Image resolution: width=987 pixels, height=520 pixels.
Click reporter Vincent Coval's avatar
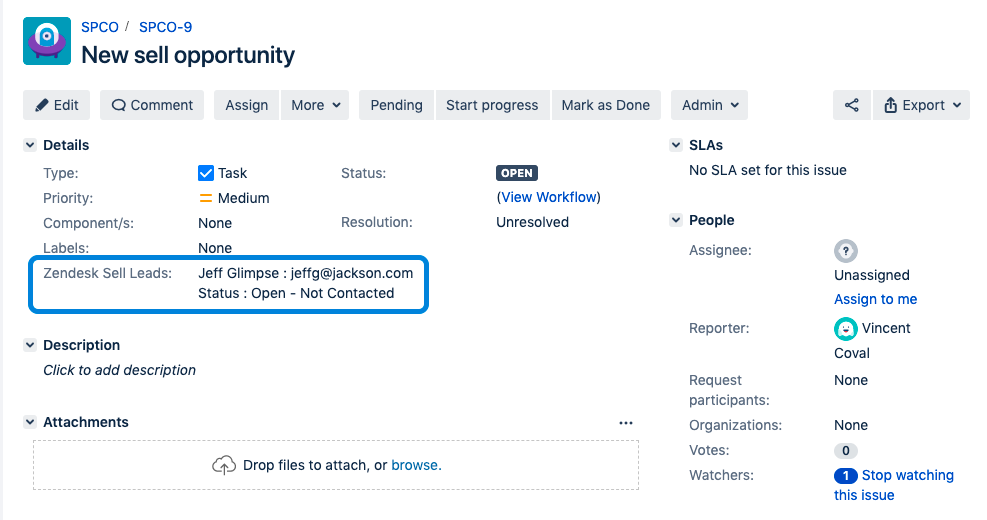(846, 328)
